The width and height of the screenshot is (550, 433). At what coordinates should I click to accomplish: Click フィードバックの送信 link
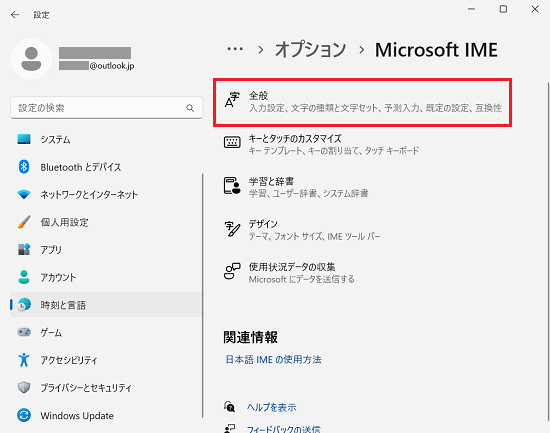283,429
